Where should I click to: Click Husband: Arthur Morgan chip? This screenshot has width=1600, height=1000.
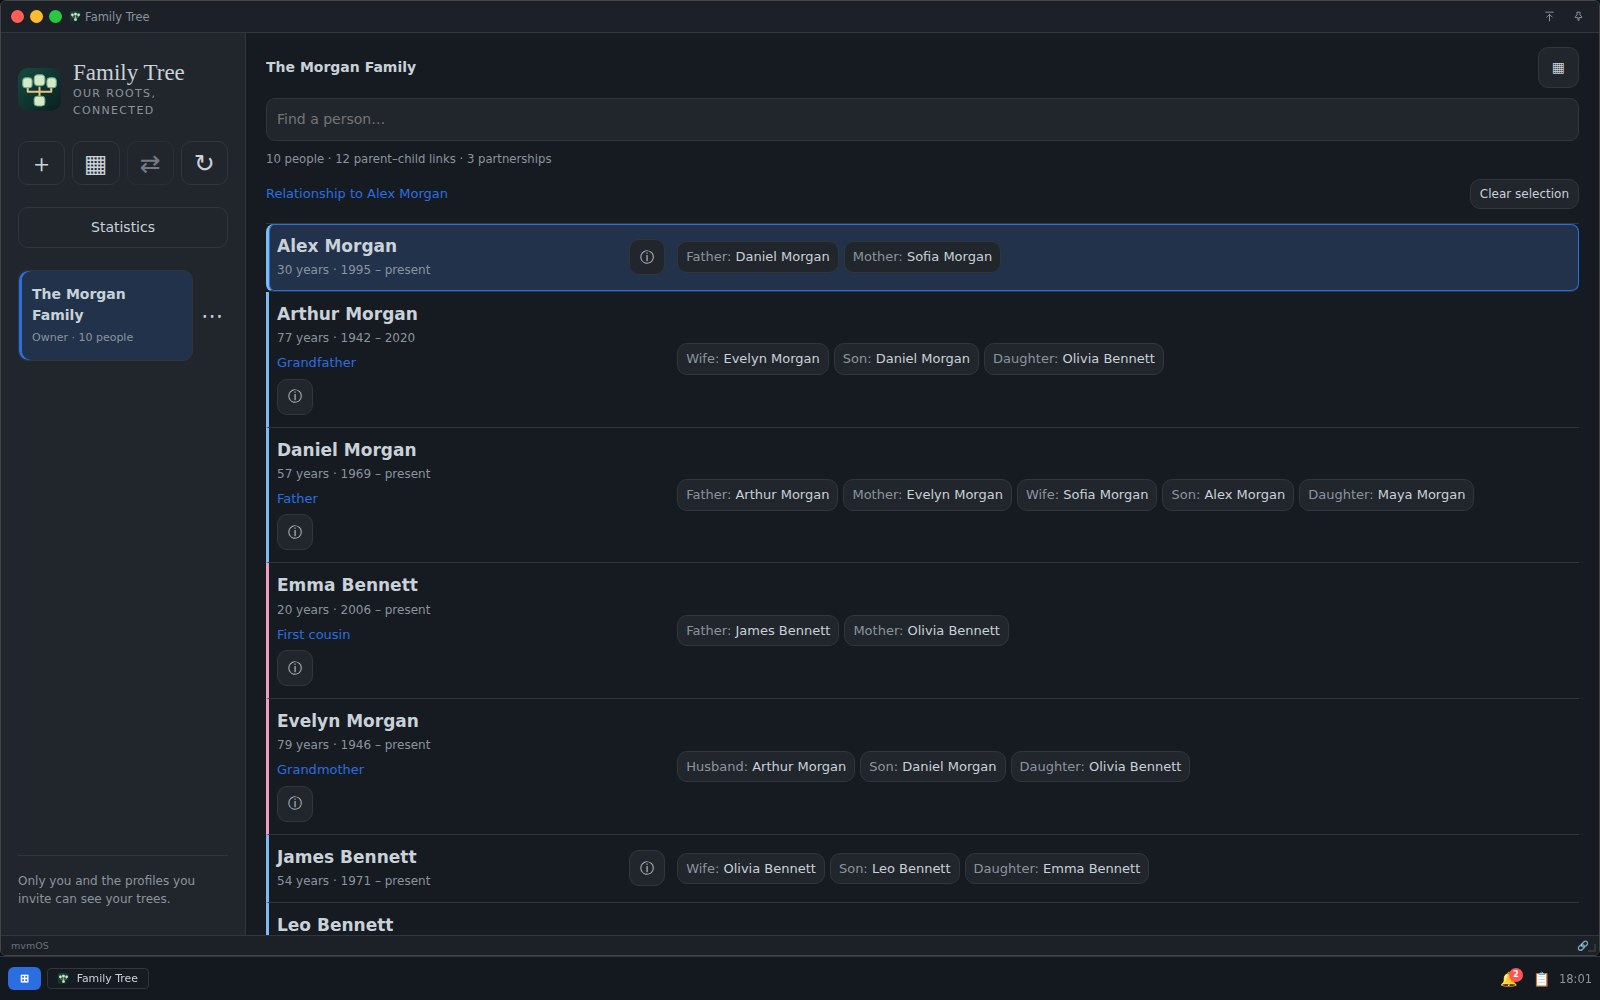766,767
